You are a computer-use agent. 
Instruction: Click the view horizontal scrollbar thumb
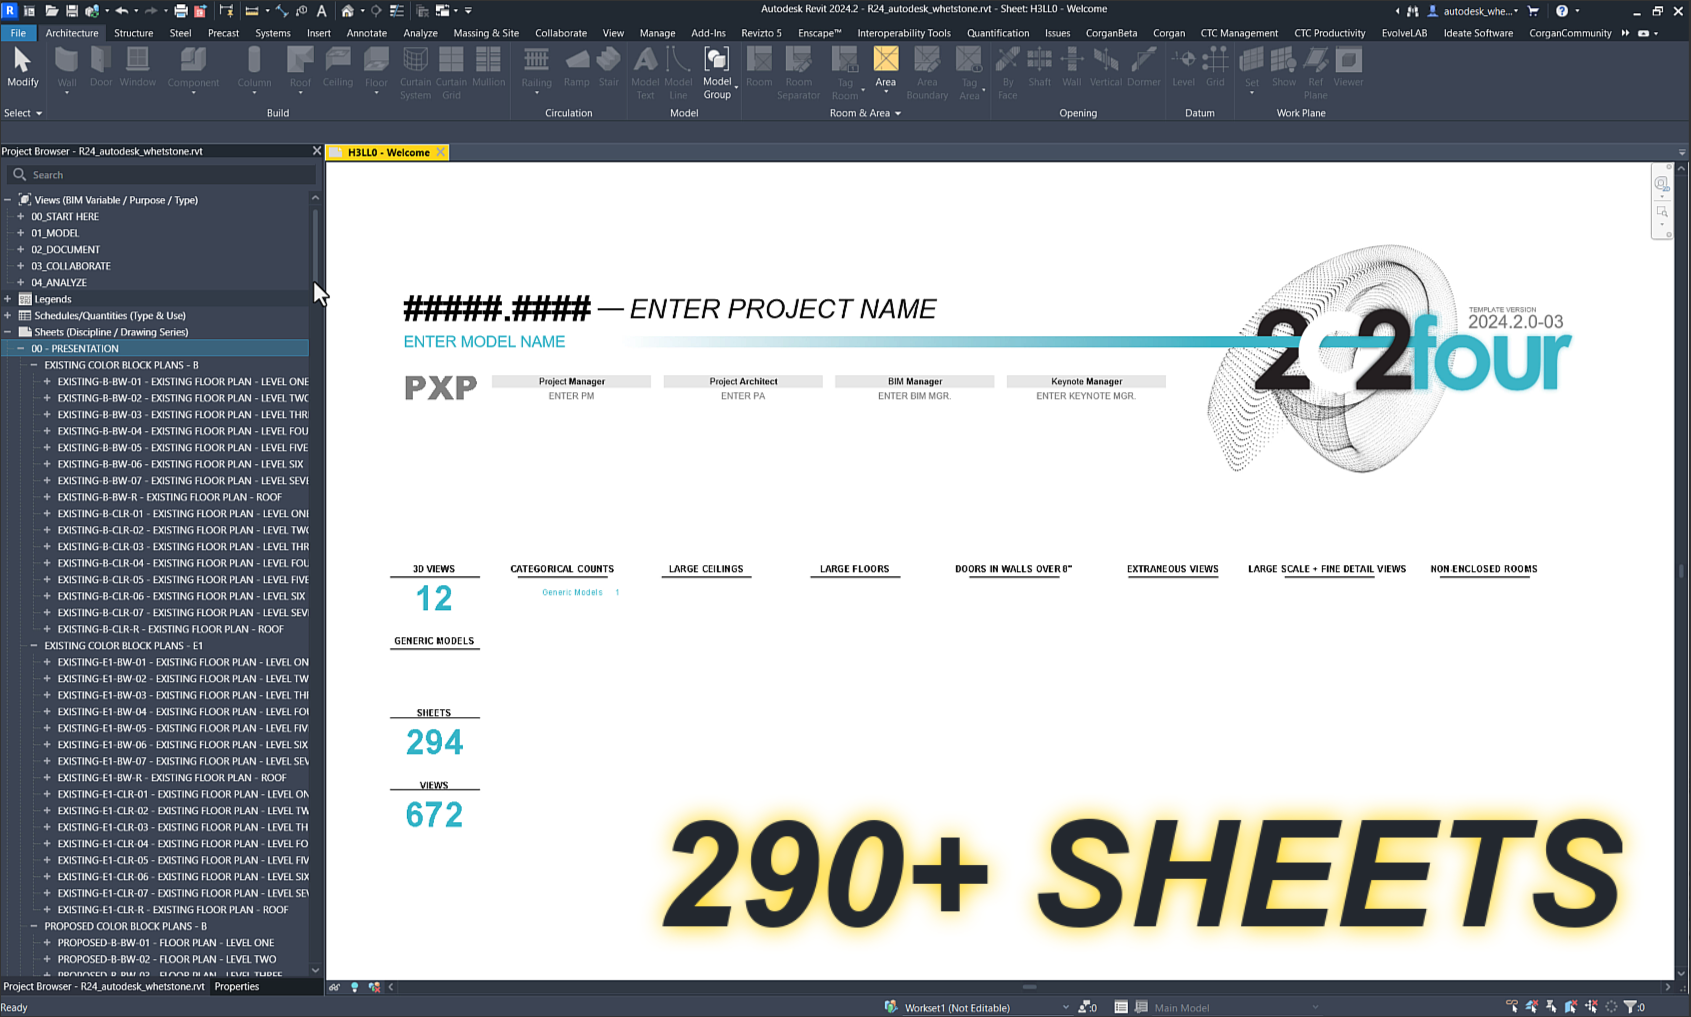(1029, 987)
